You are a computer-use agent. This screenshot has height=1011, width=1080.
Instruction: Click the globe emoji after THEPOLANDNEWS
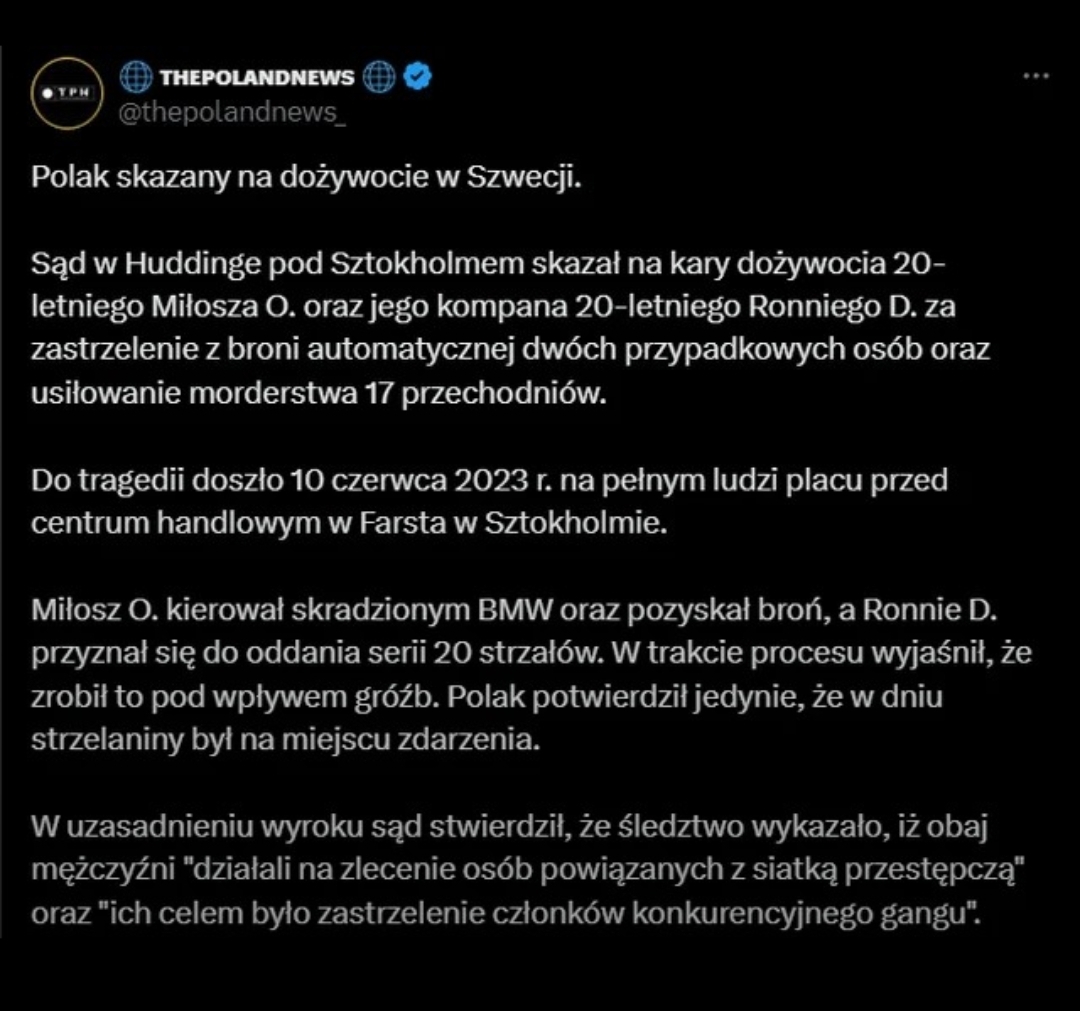379,78
